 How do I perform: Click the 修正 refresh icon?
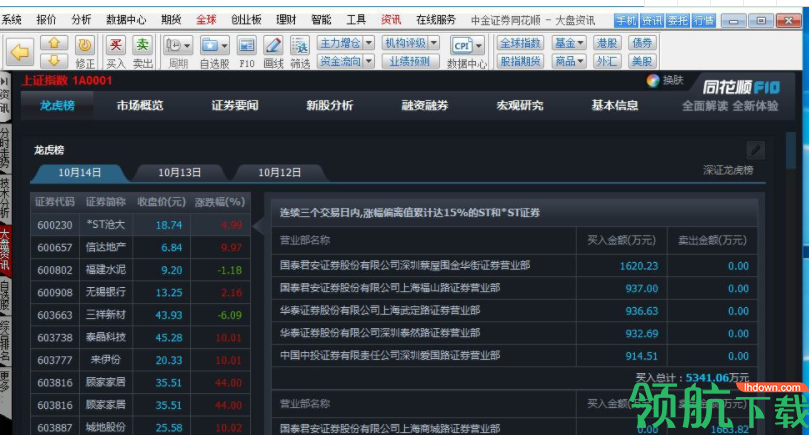point(85,45)
